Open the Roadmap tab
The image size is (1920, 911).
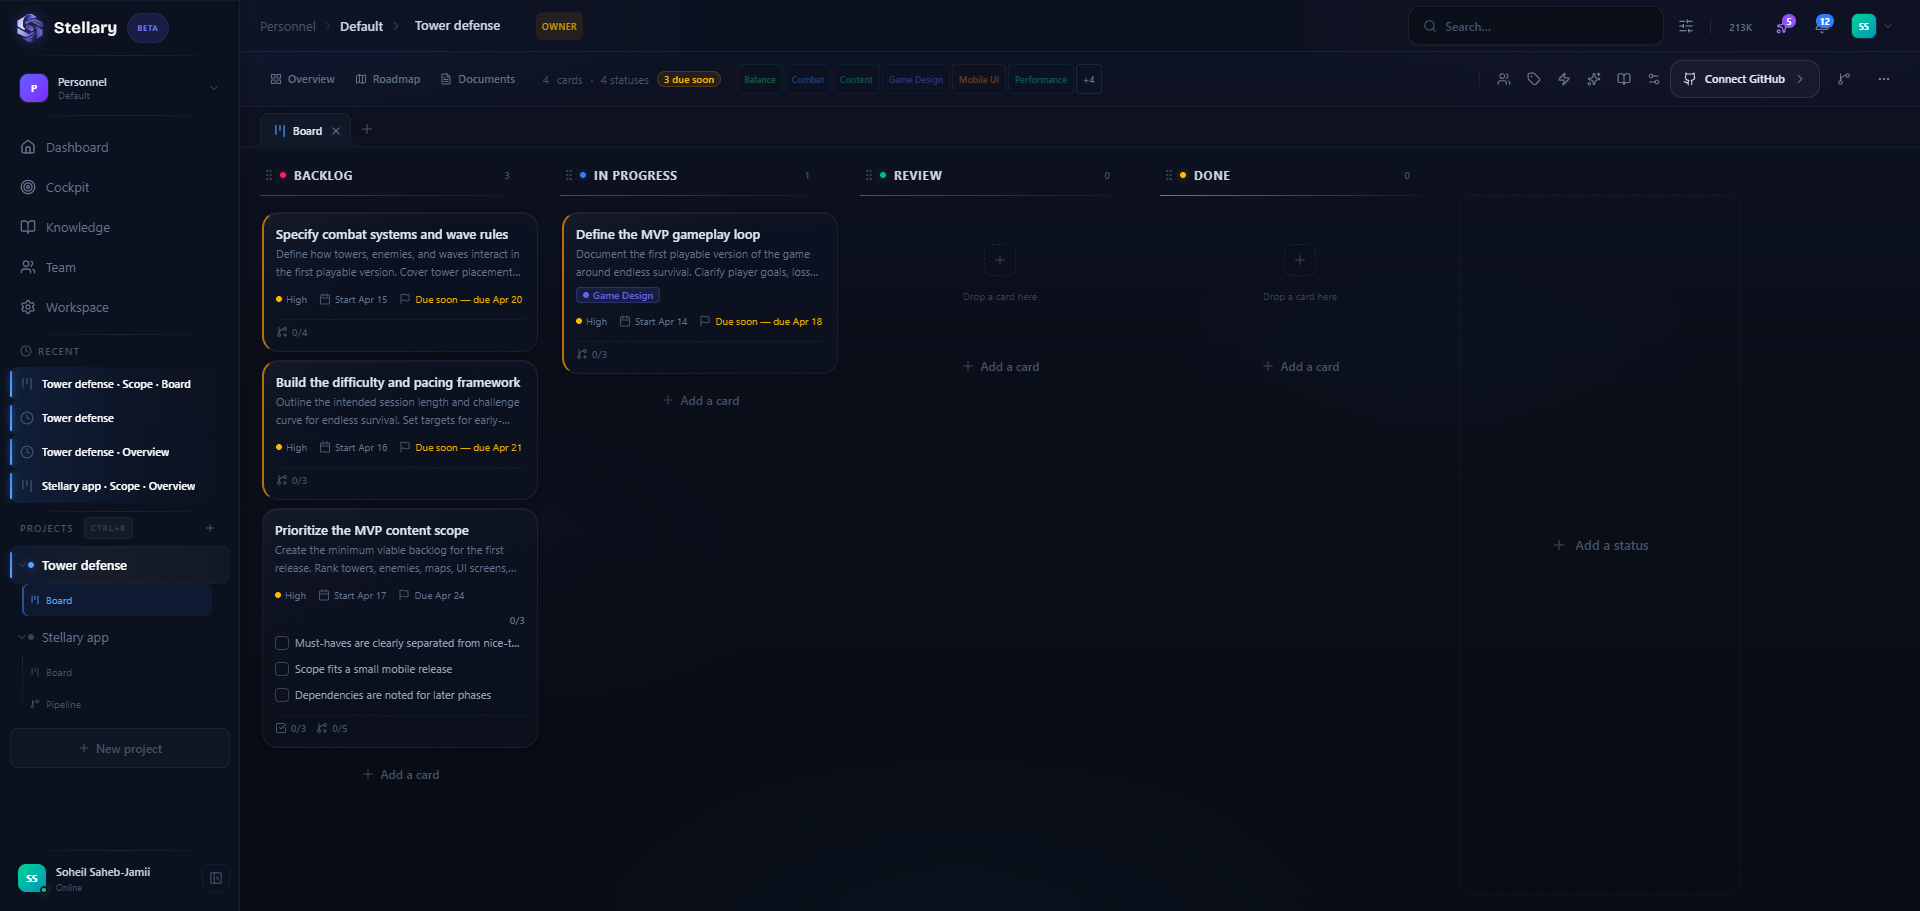(x=388, y=79)
